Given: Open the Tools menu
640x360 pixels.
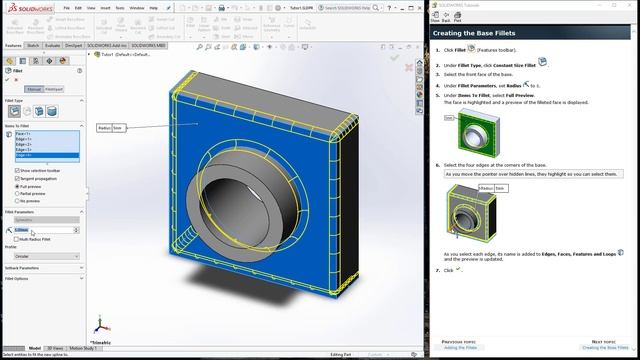Looking at the screenshot, I should pyautogui.click(x=120, y=8).
